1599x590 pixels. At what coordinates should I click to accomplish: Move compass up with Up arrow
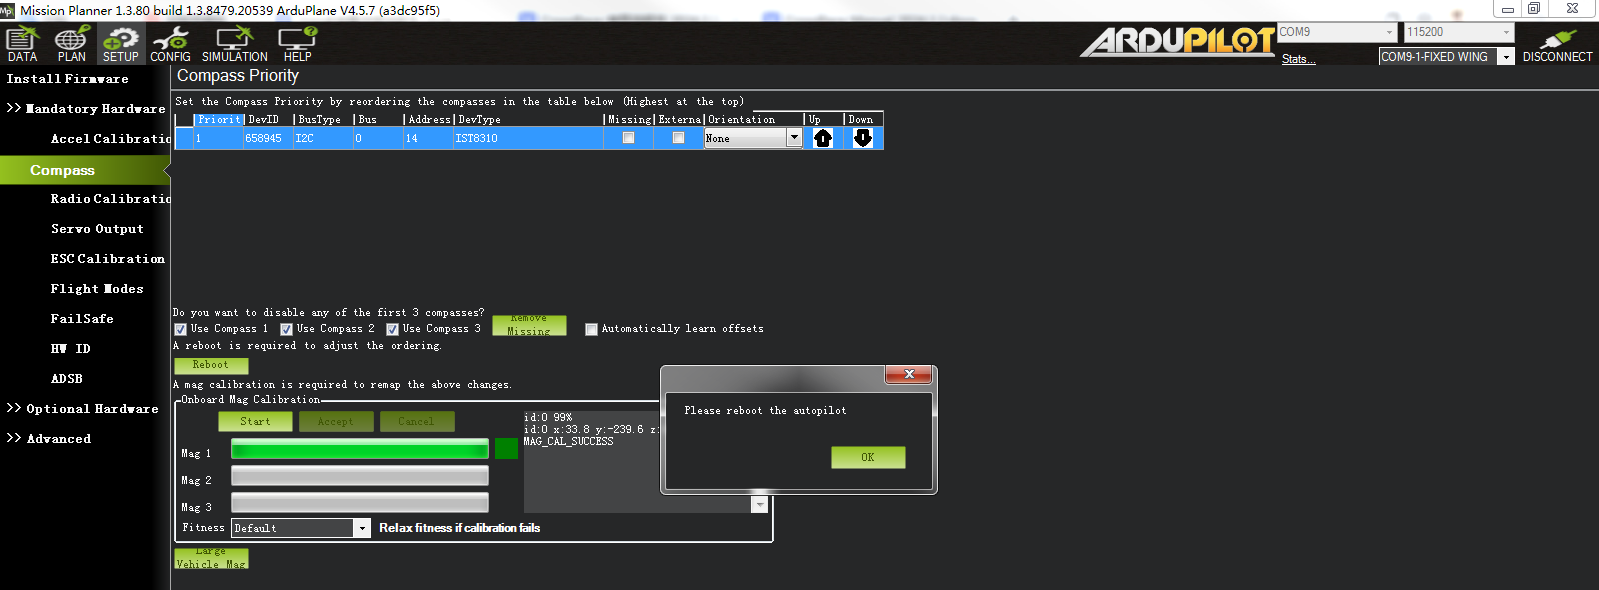[x=823, y=138]
